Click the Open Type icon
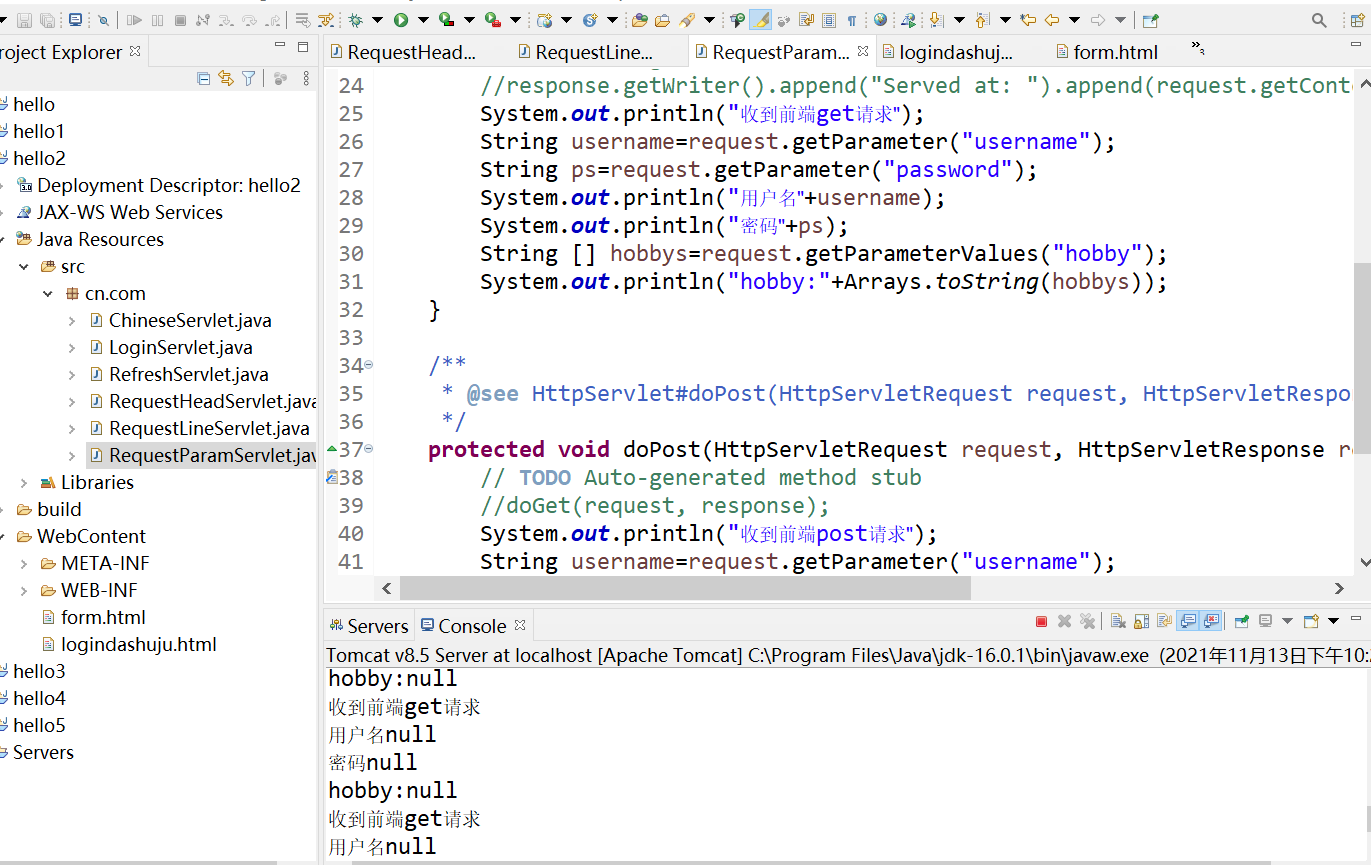The height and width of the screenshot is (865, 1371). [638, 20]
